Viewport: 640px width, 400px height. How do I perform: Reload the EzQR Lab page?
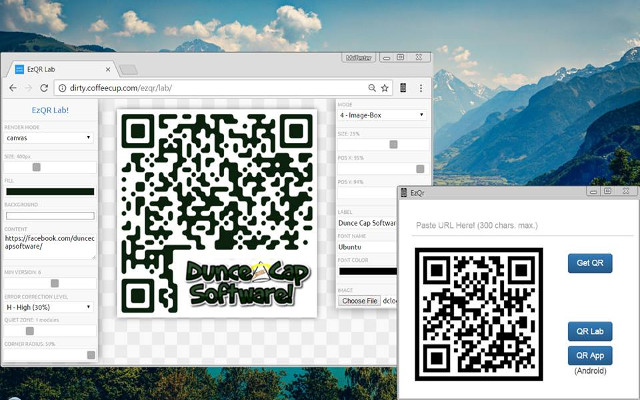[x=44, y=88]
